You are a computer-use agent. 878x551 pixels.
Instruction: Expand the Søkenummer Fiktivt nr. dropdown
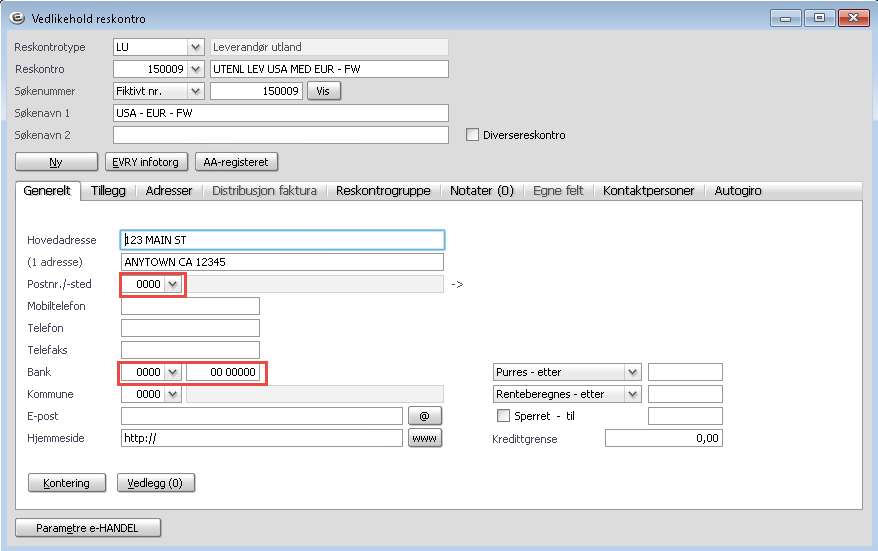pyautogui.click(x=195, y=91)
